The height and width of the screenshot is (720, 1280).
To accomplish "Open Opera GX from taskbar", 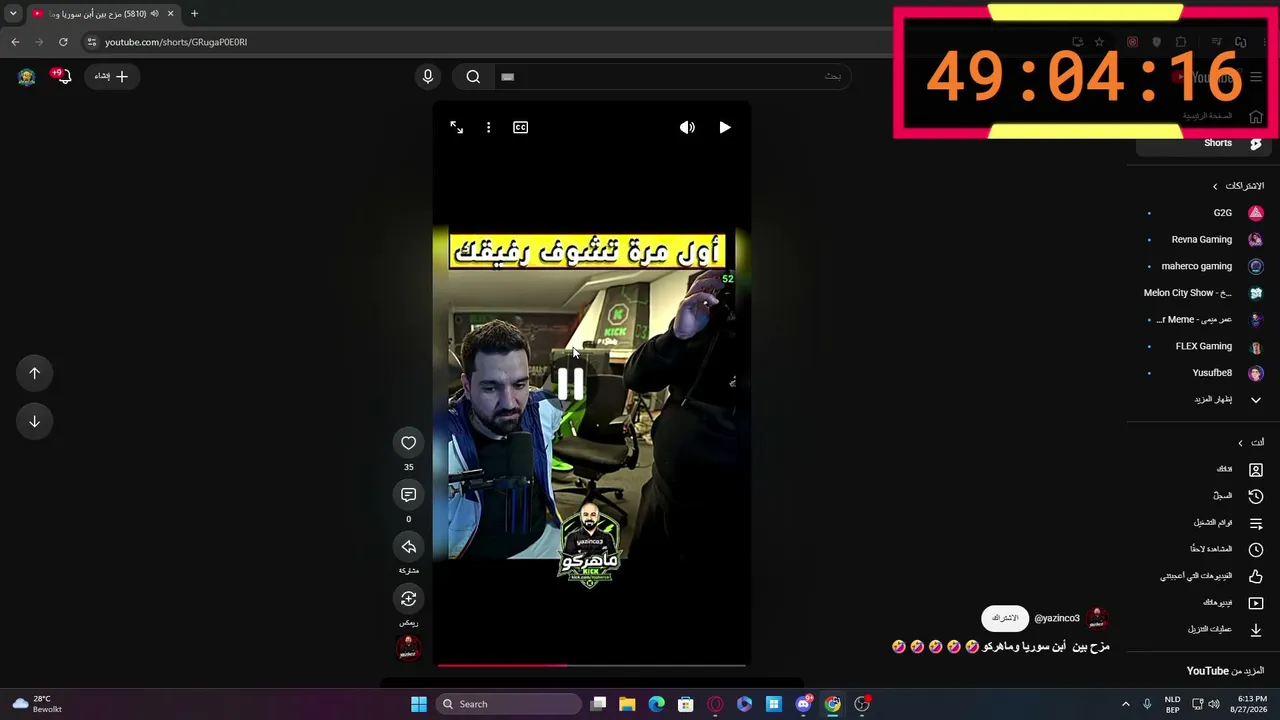I will [715, 704].
